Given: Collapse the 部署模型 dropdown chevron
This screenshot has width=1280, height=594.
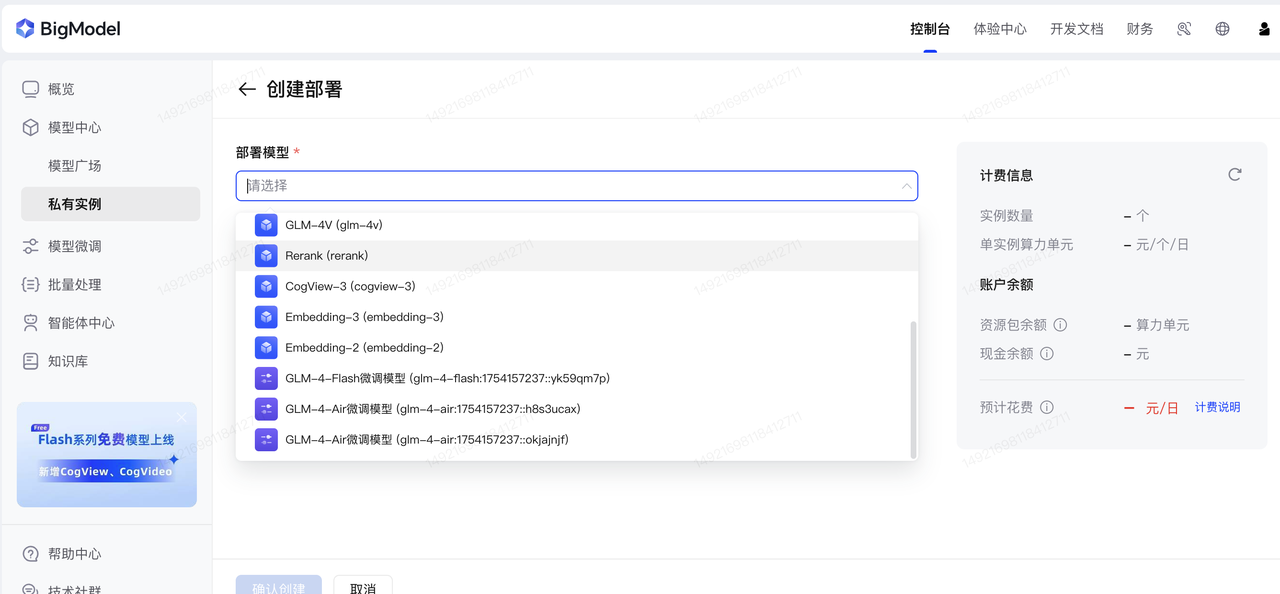Looking at the screenshot, I should tap(906, 186).
